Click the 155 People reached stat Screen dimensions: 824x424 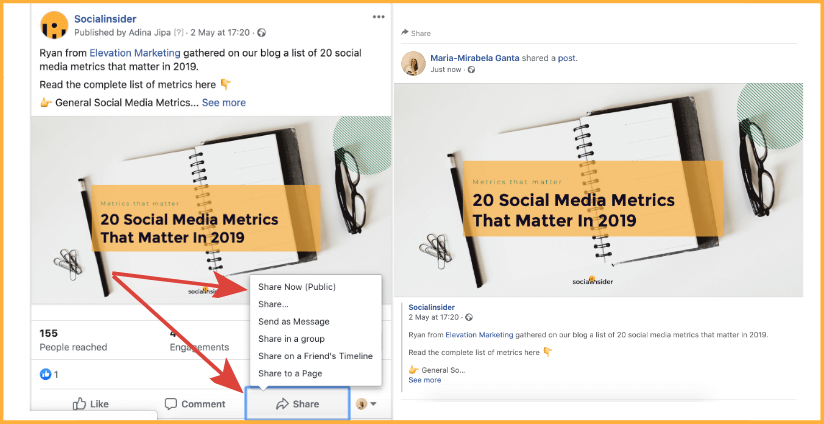[73, 340]
